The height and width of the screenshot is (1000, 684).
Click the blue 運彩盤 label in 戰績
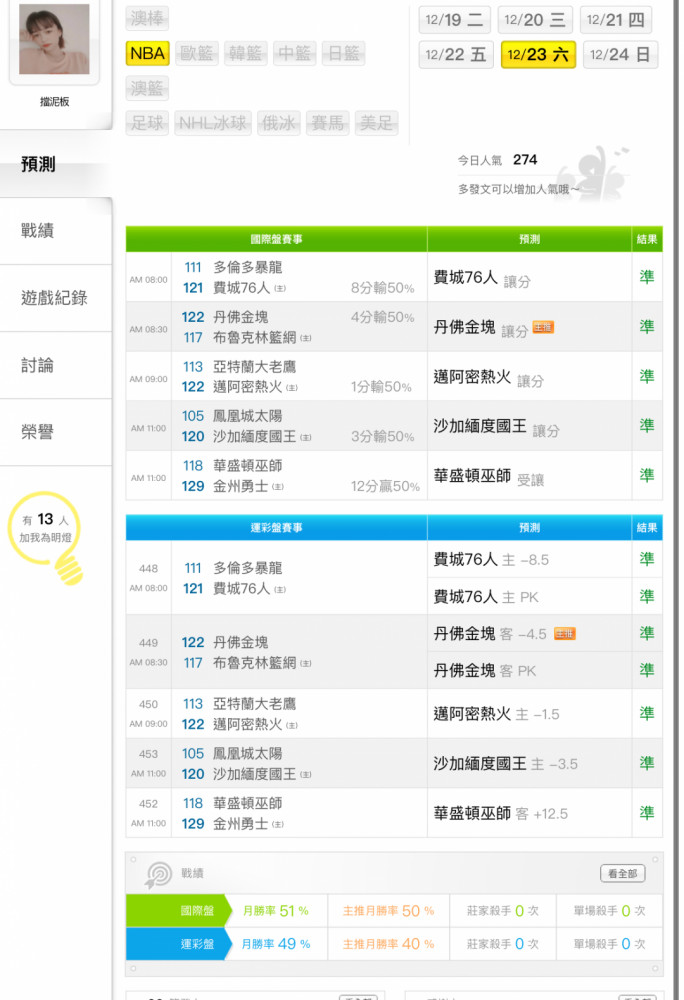(x=177, y=944)
